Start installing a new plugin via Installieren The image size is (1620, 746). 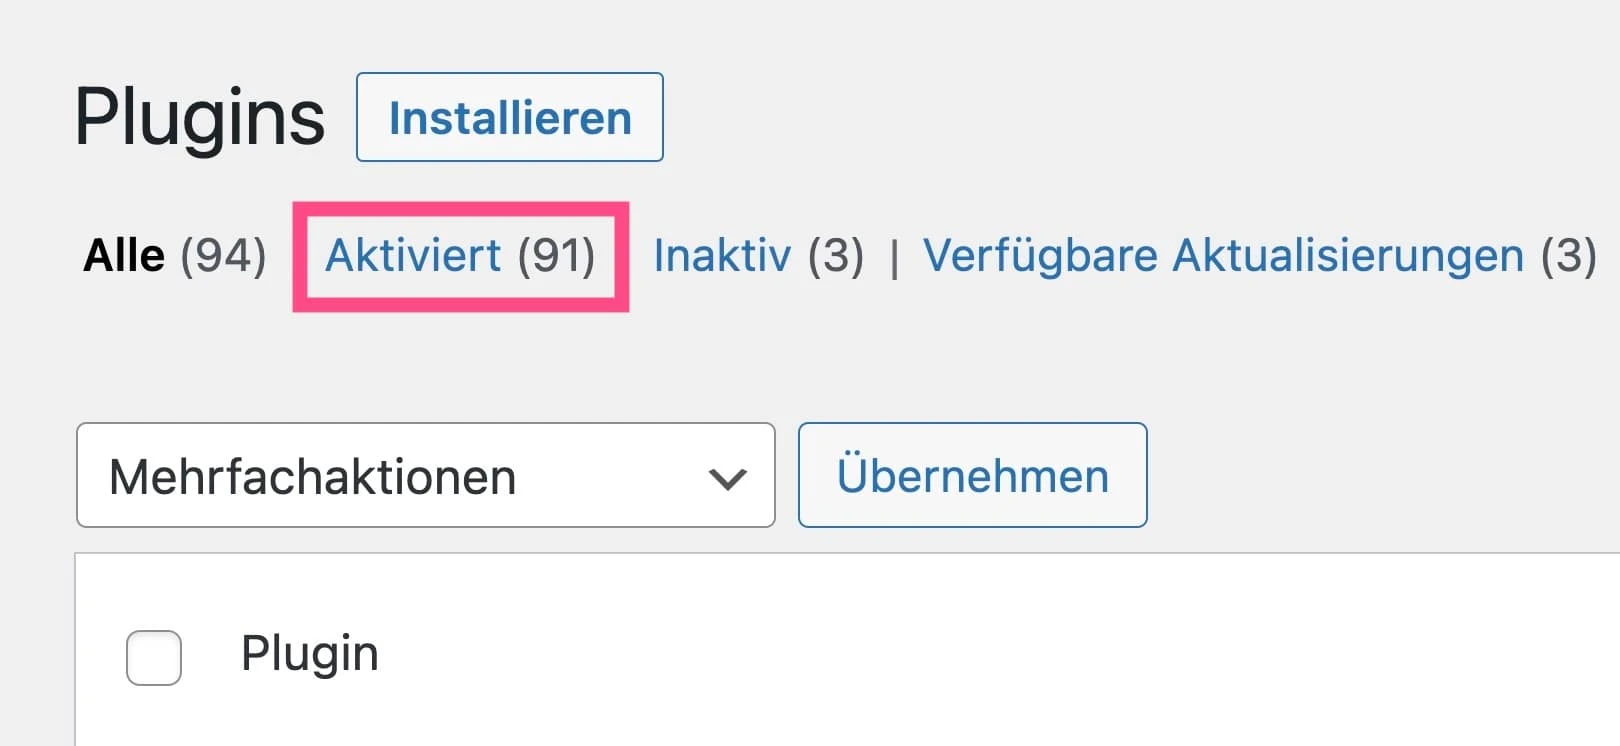pyautogui.click(x=509, y=117)
